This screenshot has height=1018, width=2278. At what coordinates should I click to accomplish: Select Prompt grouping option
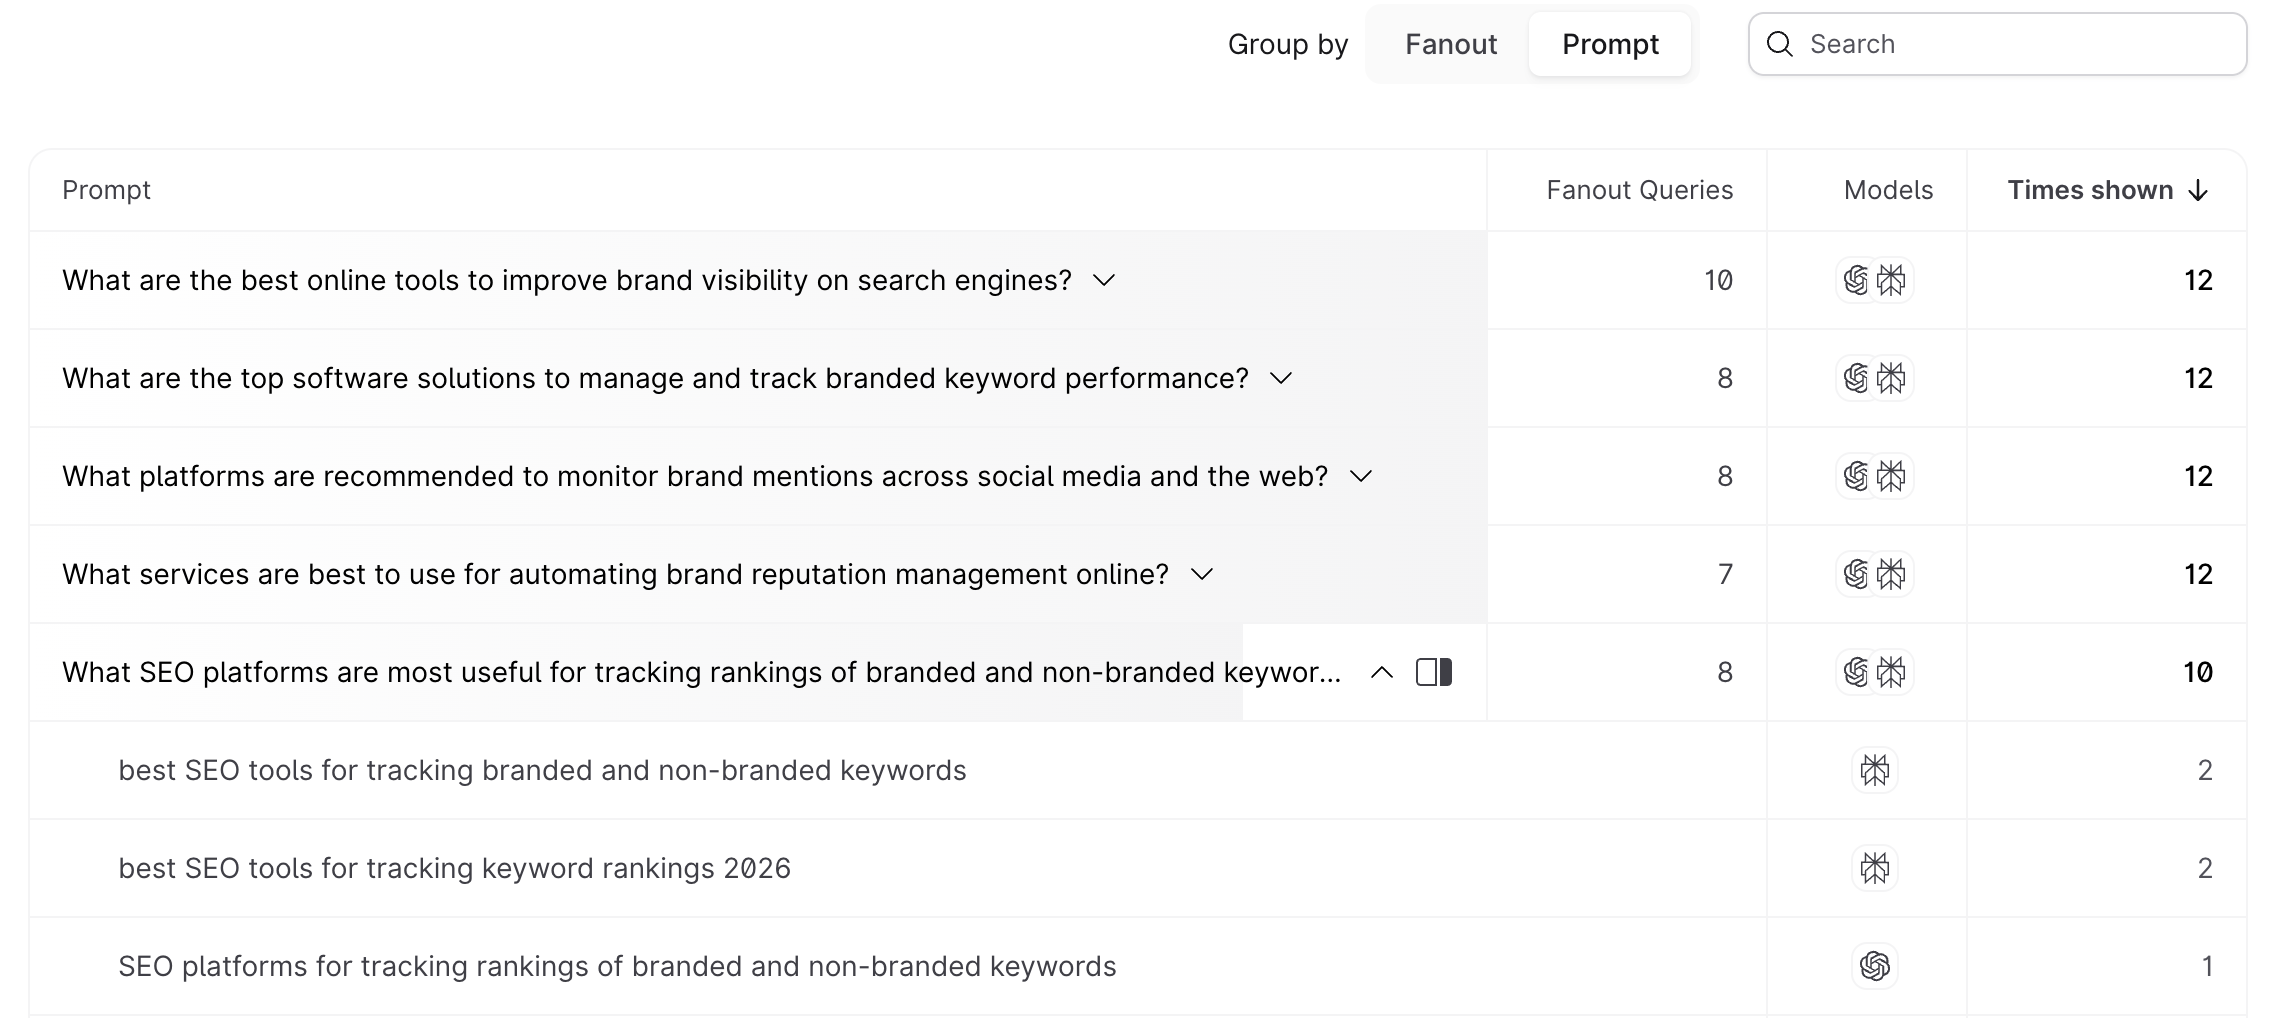pos(1610,44)
